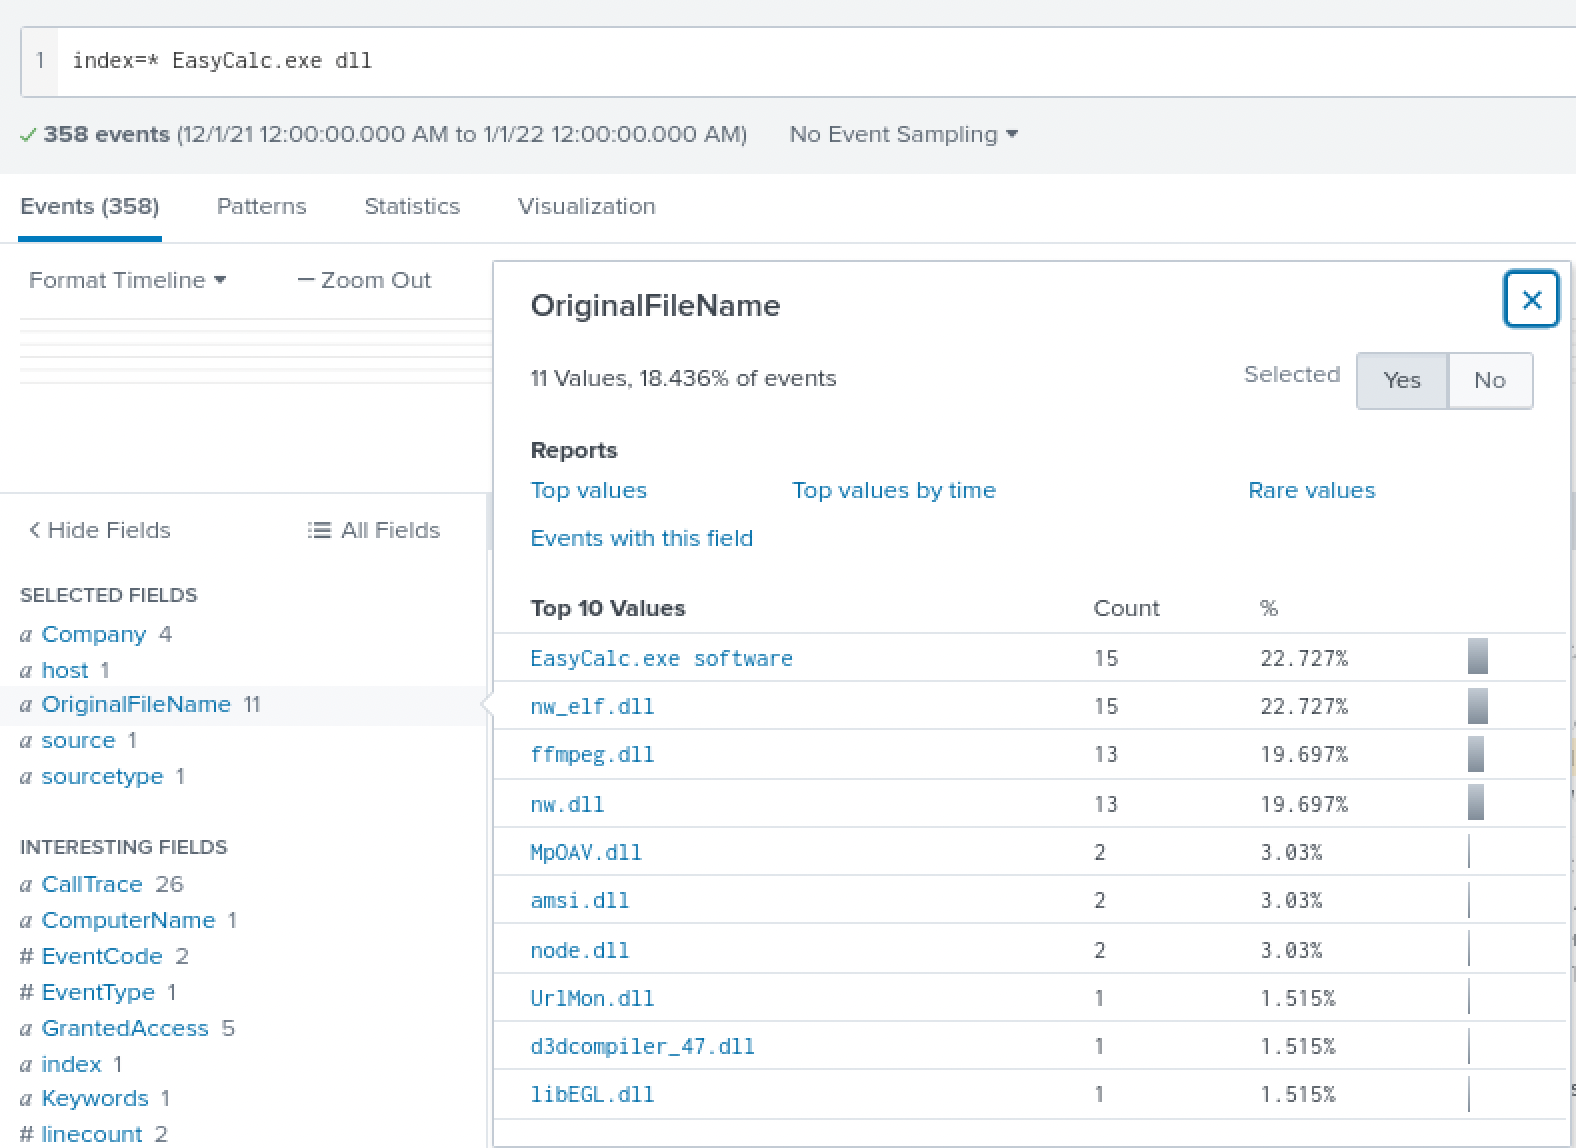
Task: Open the Top values report
Action: (x=588, y=490)
